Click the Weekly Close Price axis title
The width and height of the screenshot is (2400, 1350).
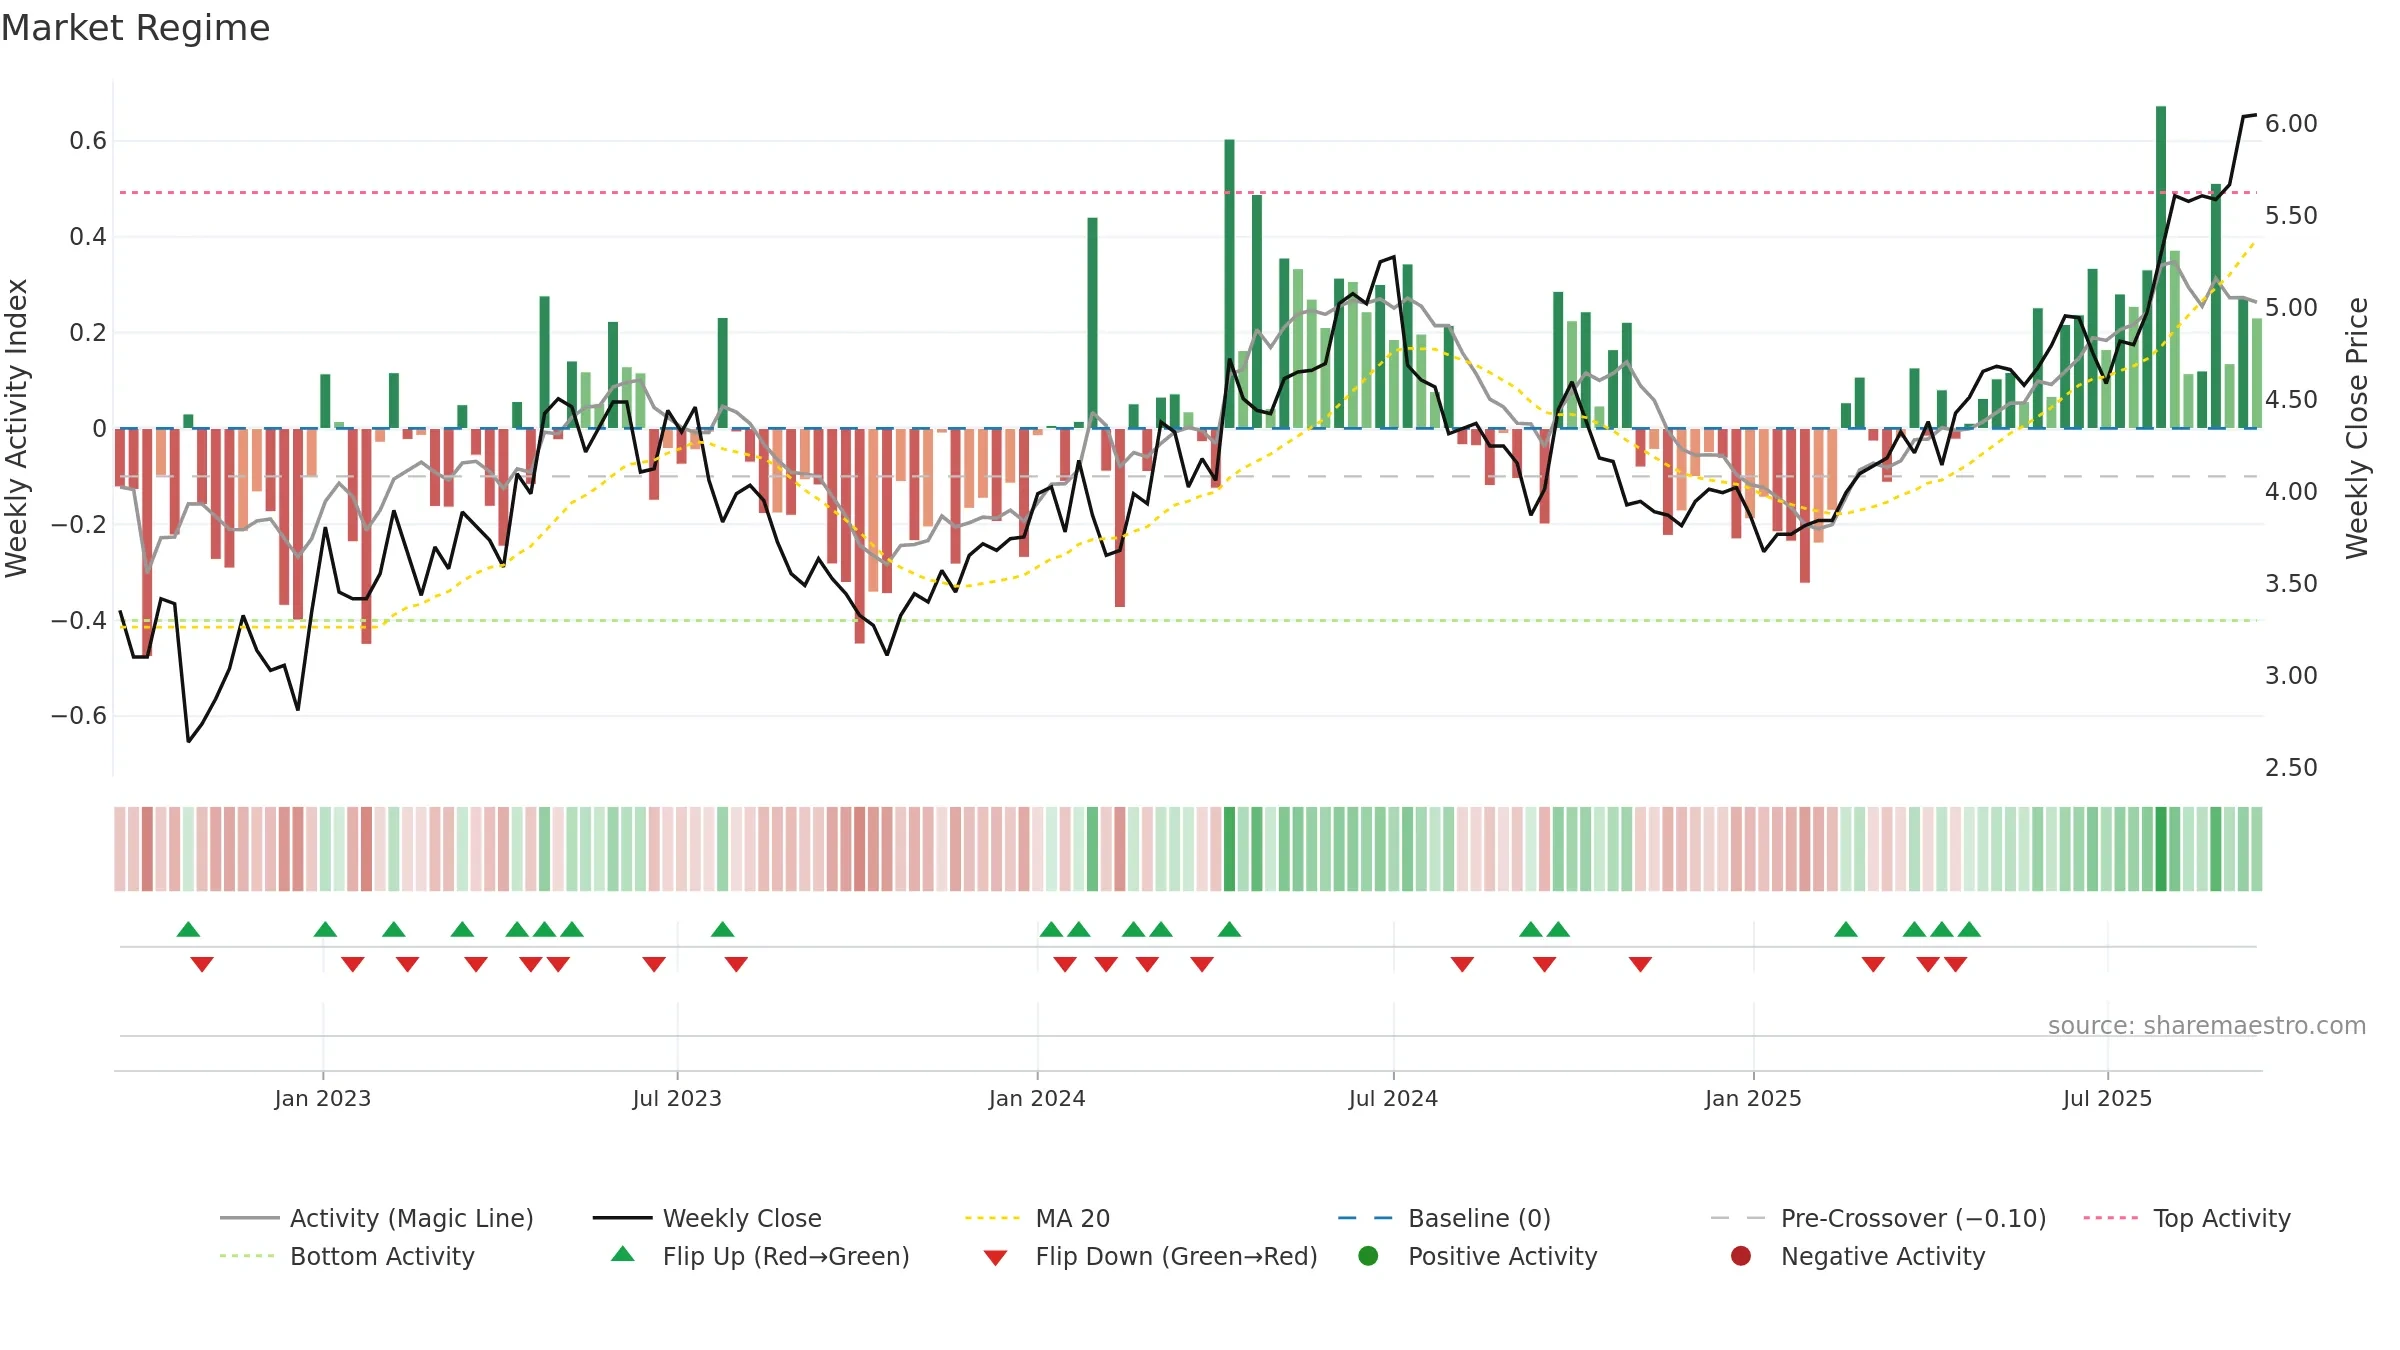coord(2357,428)
